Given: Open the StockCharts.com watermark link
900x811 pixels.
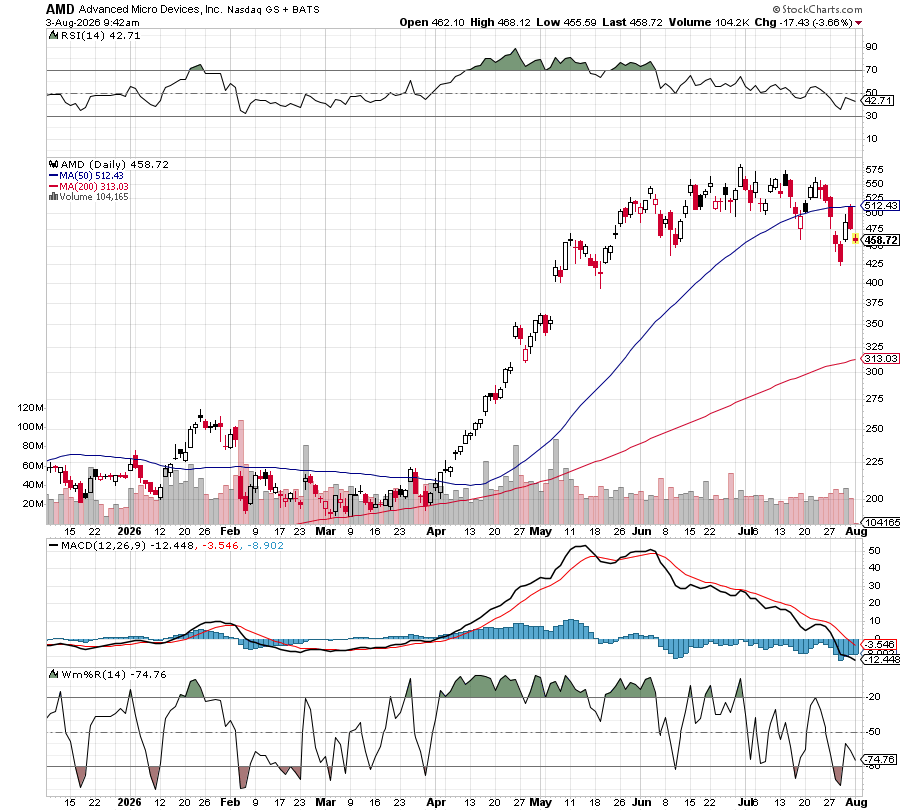Looking at the screenshot, I should click(821, 9).
